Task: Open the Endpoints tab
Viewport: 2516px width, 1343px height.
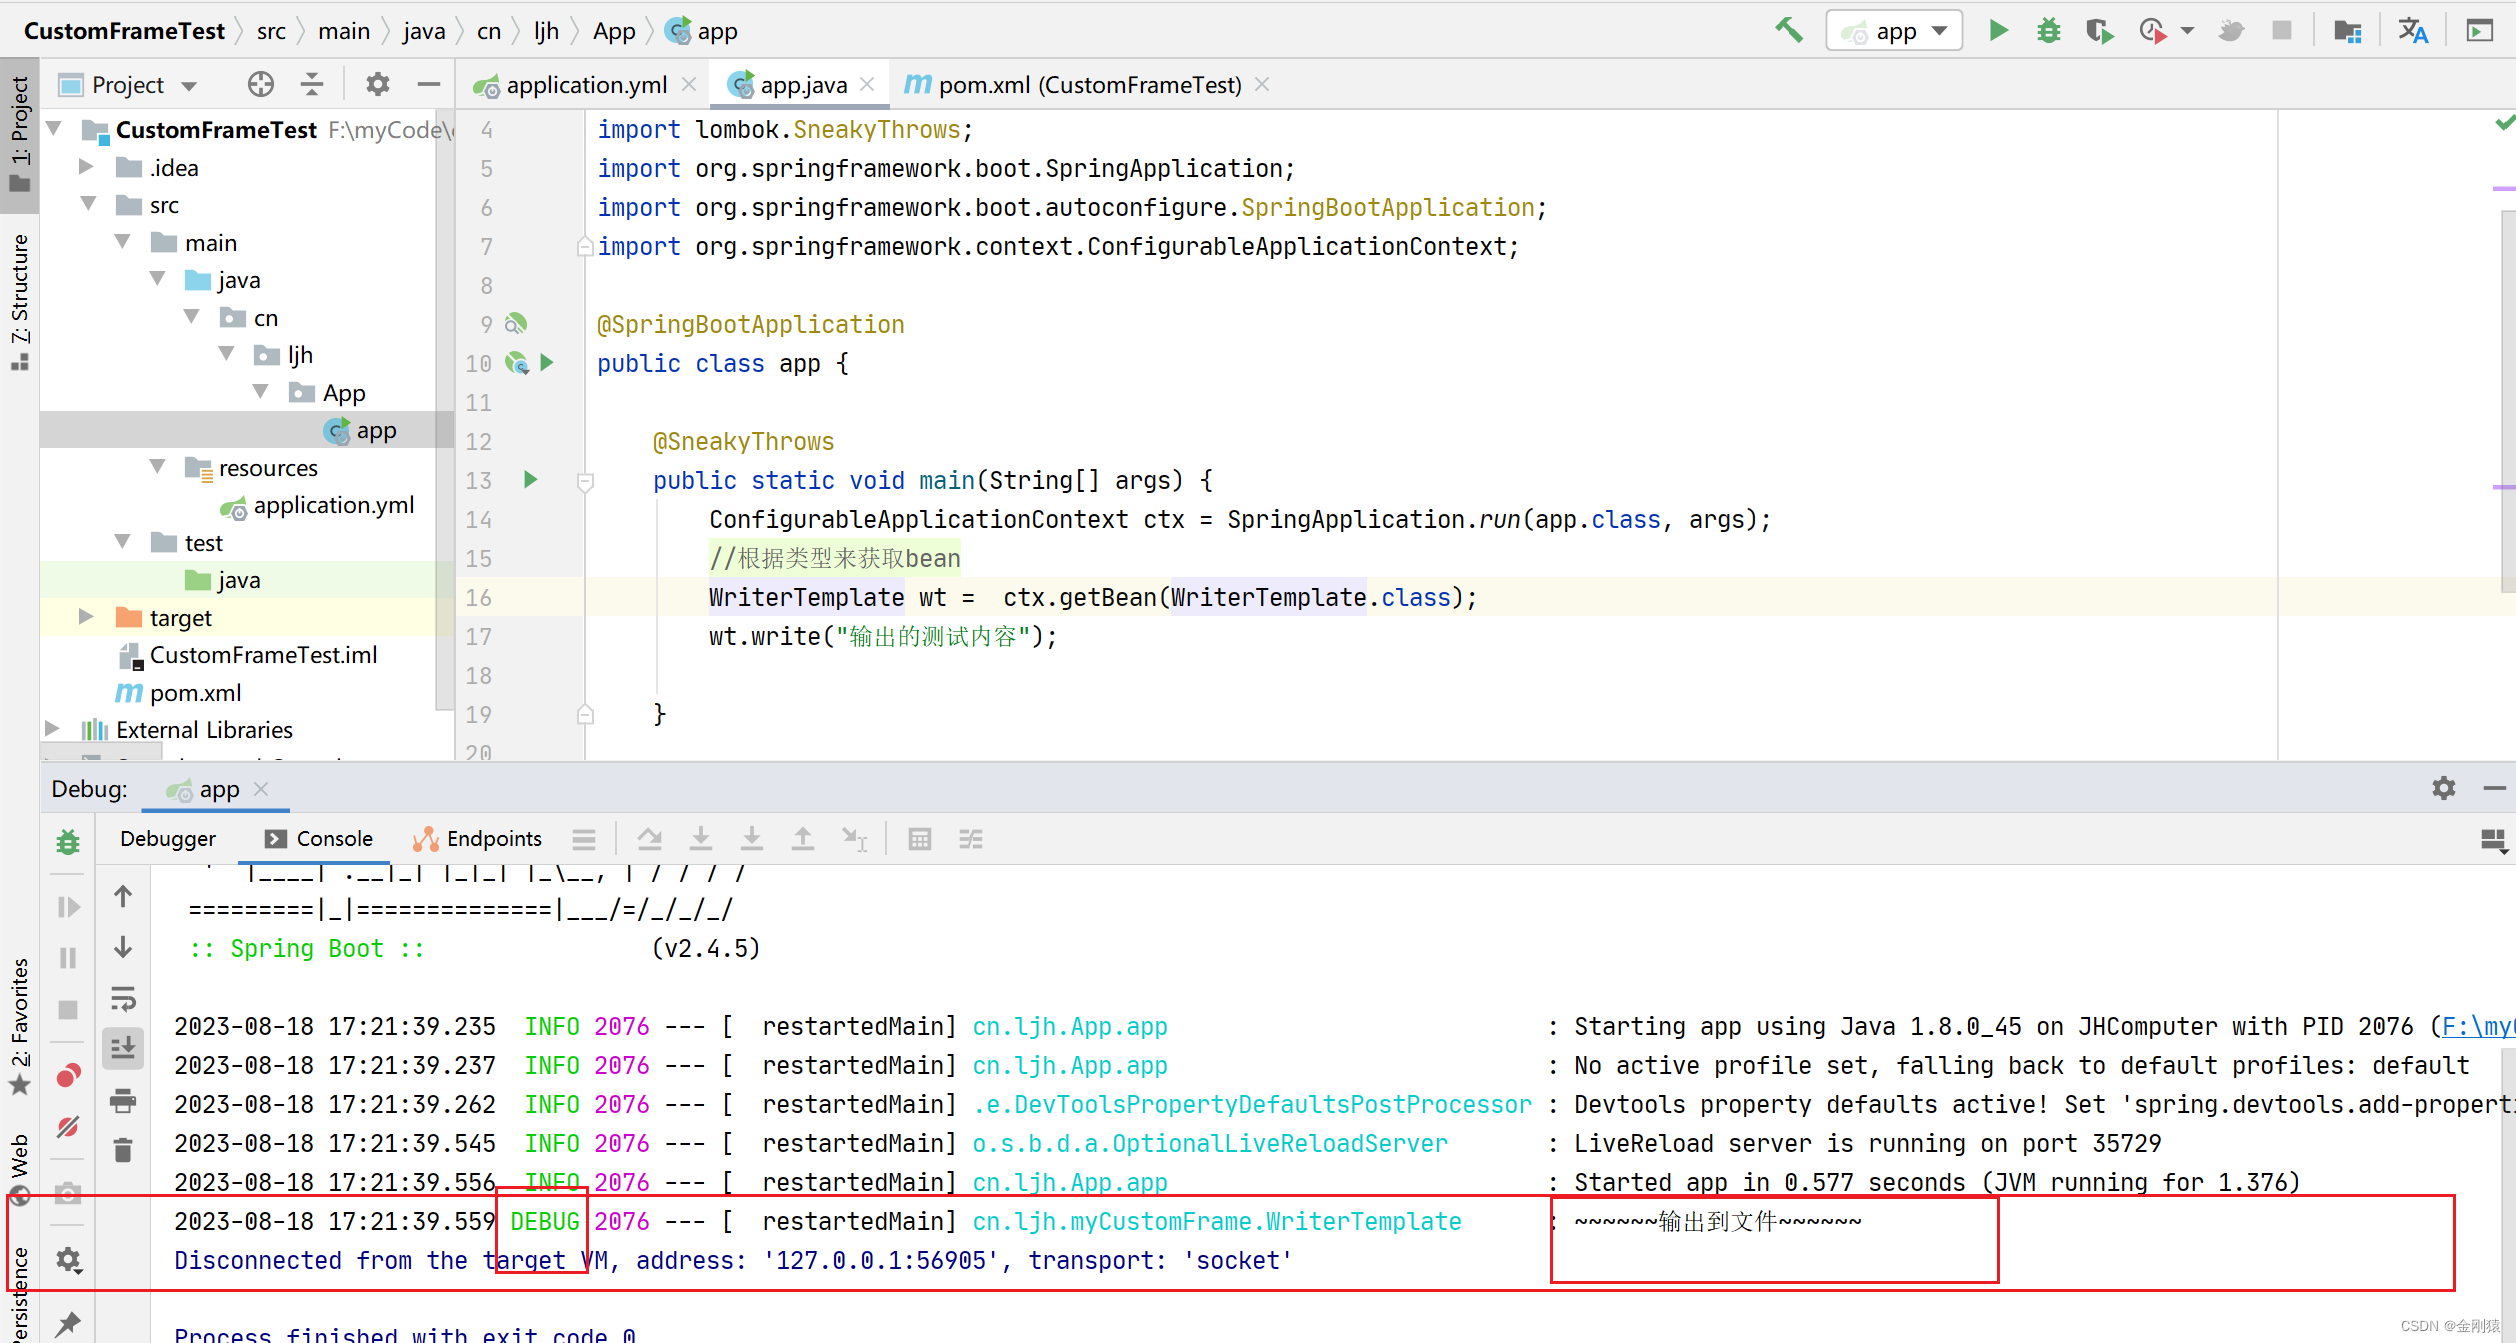Action: click(x=478, y=839)
